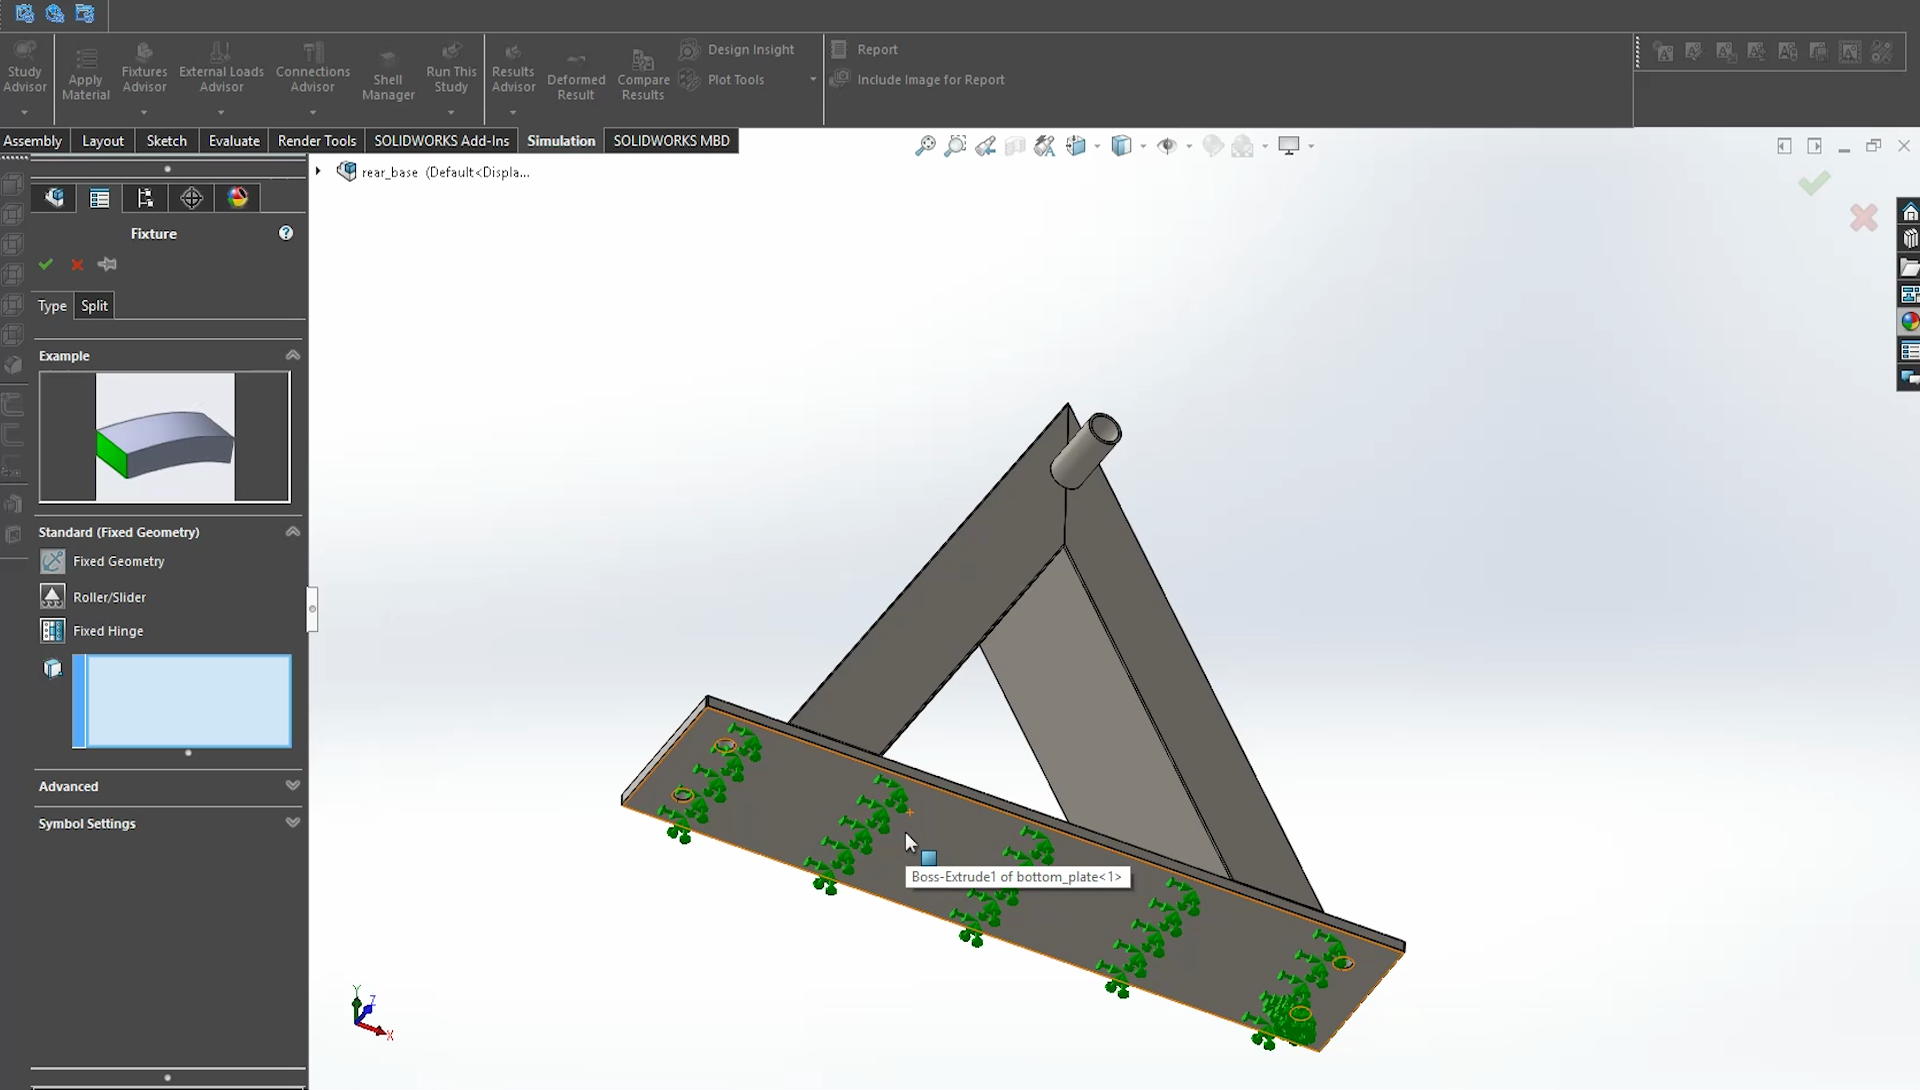
Task: Select the Fixed Hinge fixture type
Action: coord(92,631)
